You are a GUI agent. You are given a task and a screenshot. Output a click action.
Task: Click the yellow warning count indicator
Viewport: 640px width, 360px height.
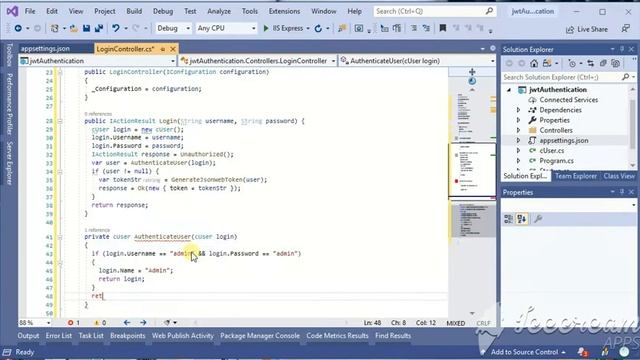point(100,322)
